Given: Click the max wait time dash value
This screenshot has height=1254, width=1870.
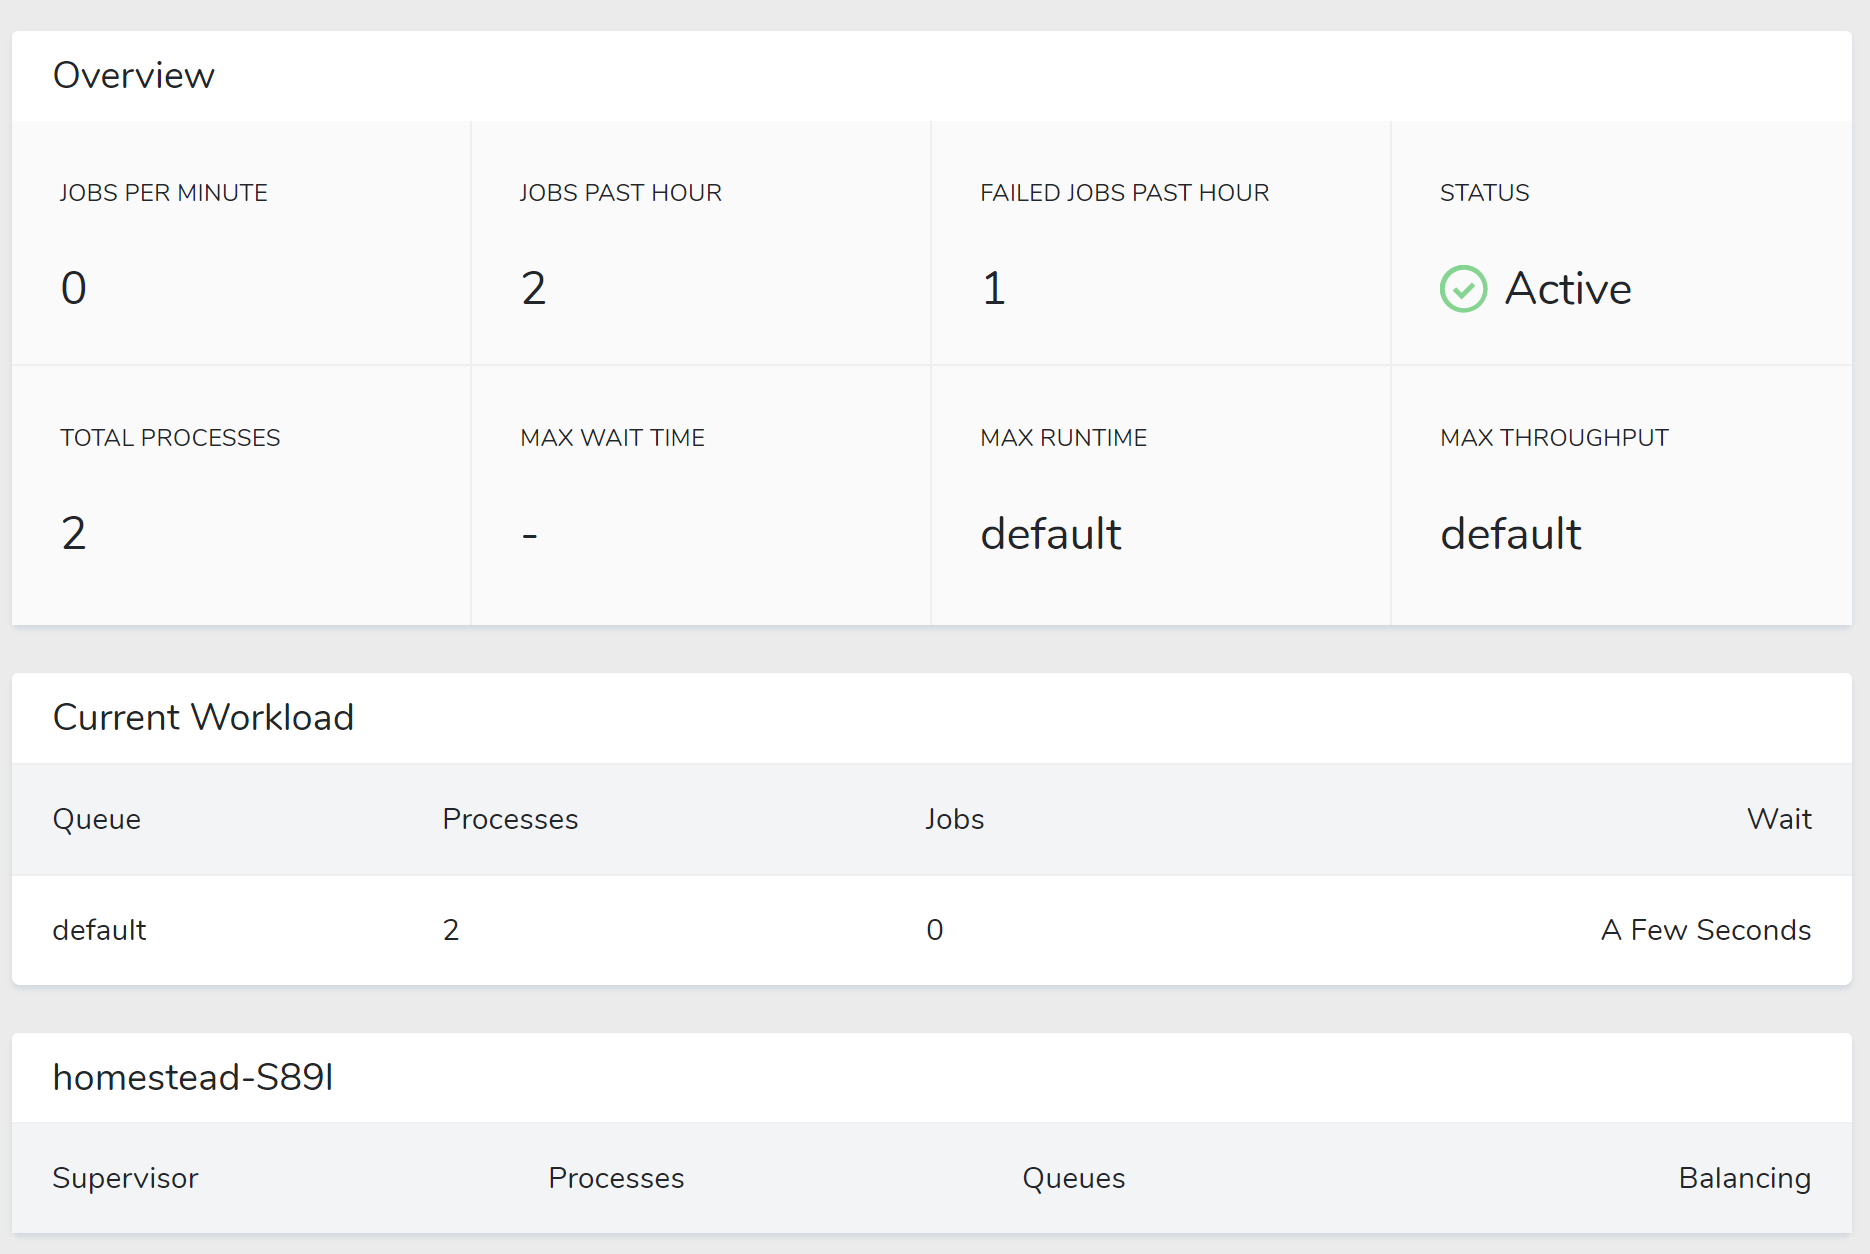Looking at the screenshot, I should (530, 536).
